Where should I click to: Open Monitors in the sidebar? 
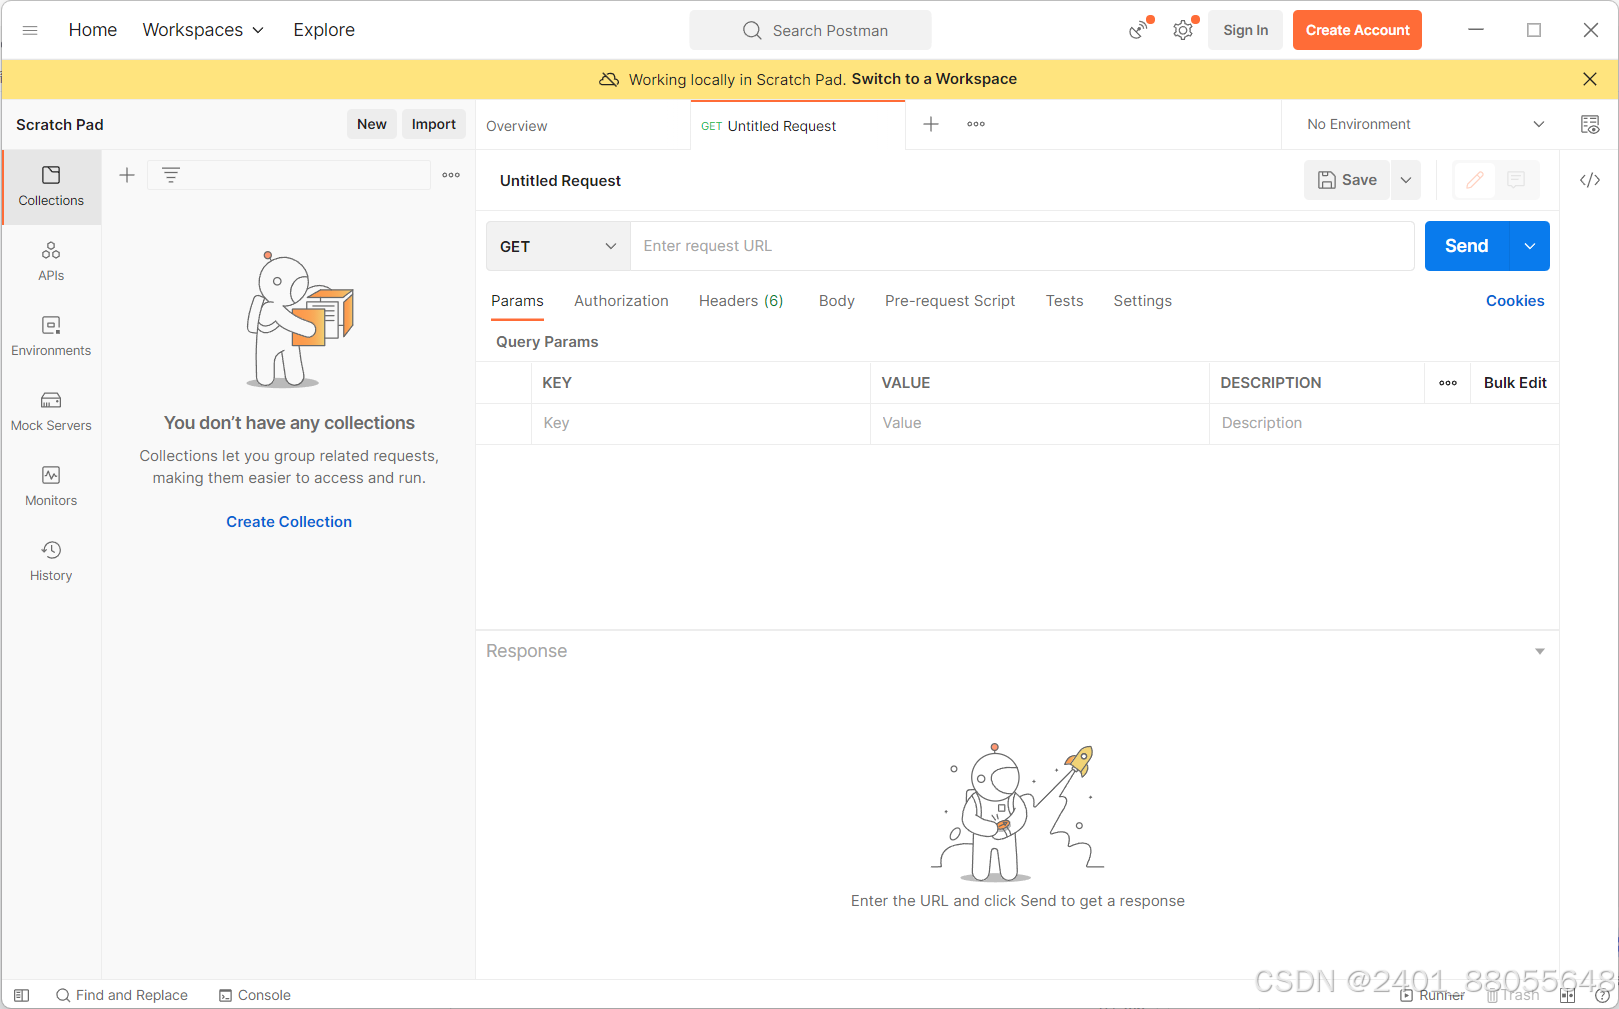tap(51, 487)
